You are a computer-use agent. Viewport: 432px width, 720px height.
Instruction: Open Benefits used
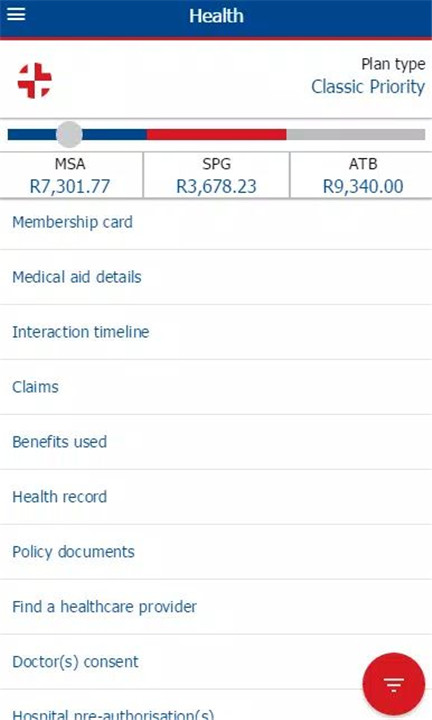[x=216, y=442]
